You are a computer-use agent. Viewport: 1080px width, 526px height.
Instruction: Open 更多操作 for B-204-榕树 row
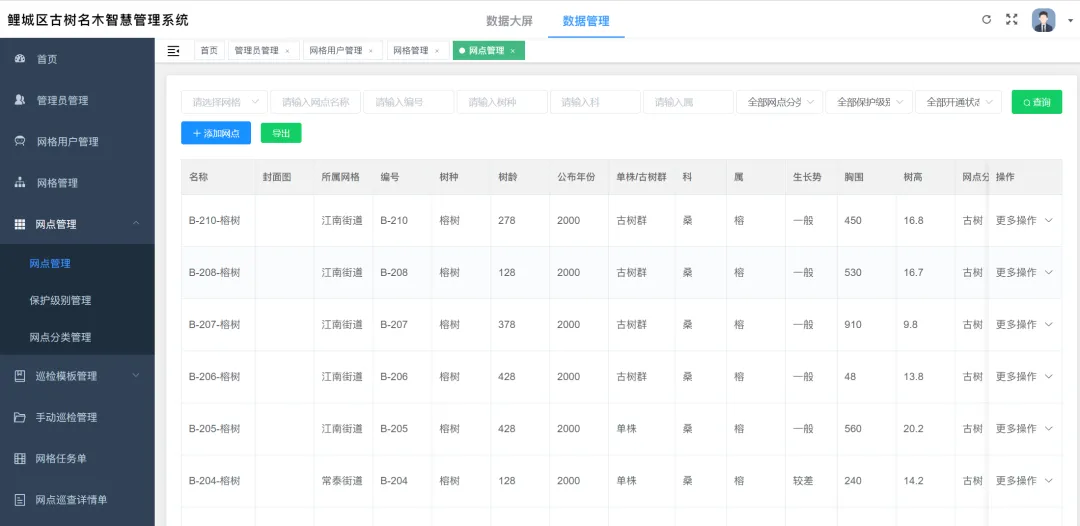point(1024,481)
